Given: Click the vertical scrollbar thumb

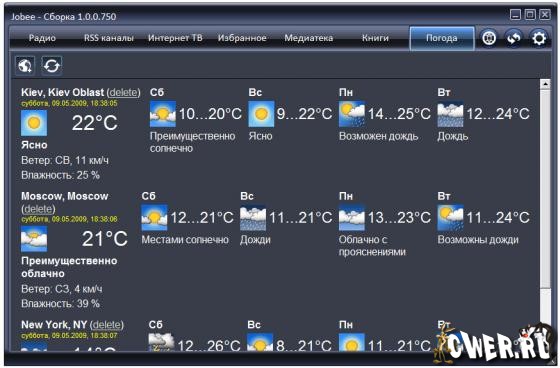Looking at the screenshot, I should pyautogui.click(x=545, y=189).
